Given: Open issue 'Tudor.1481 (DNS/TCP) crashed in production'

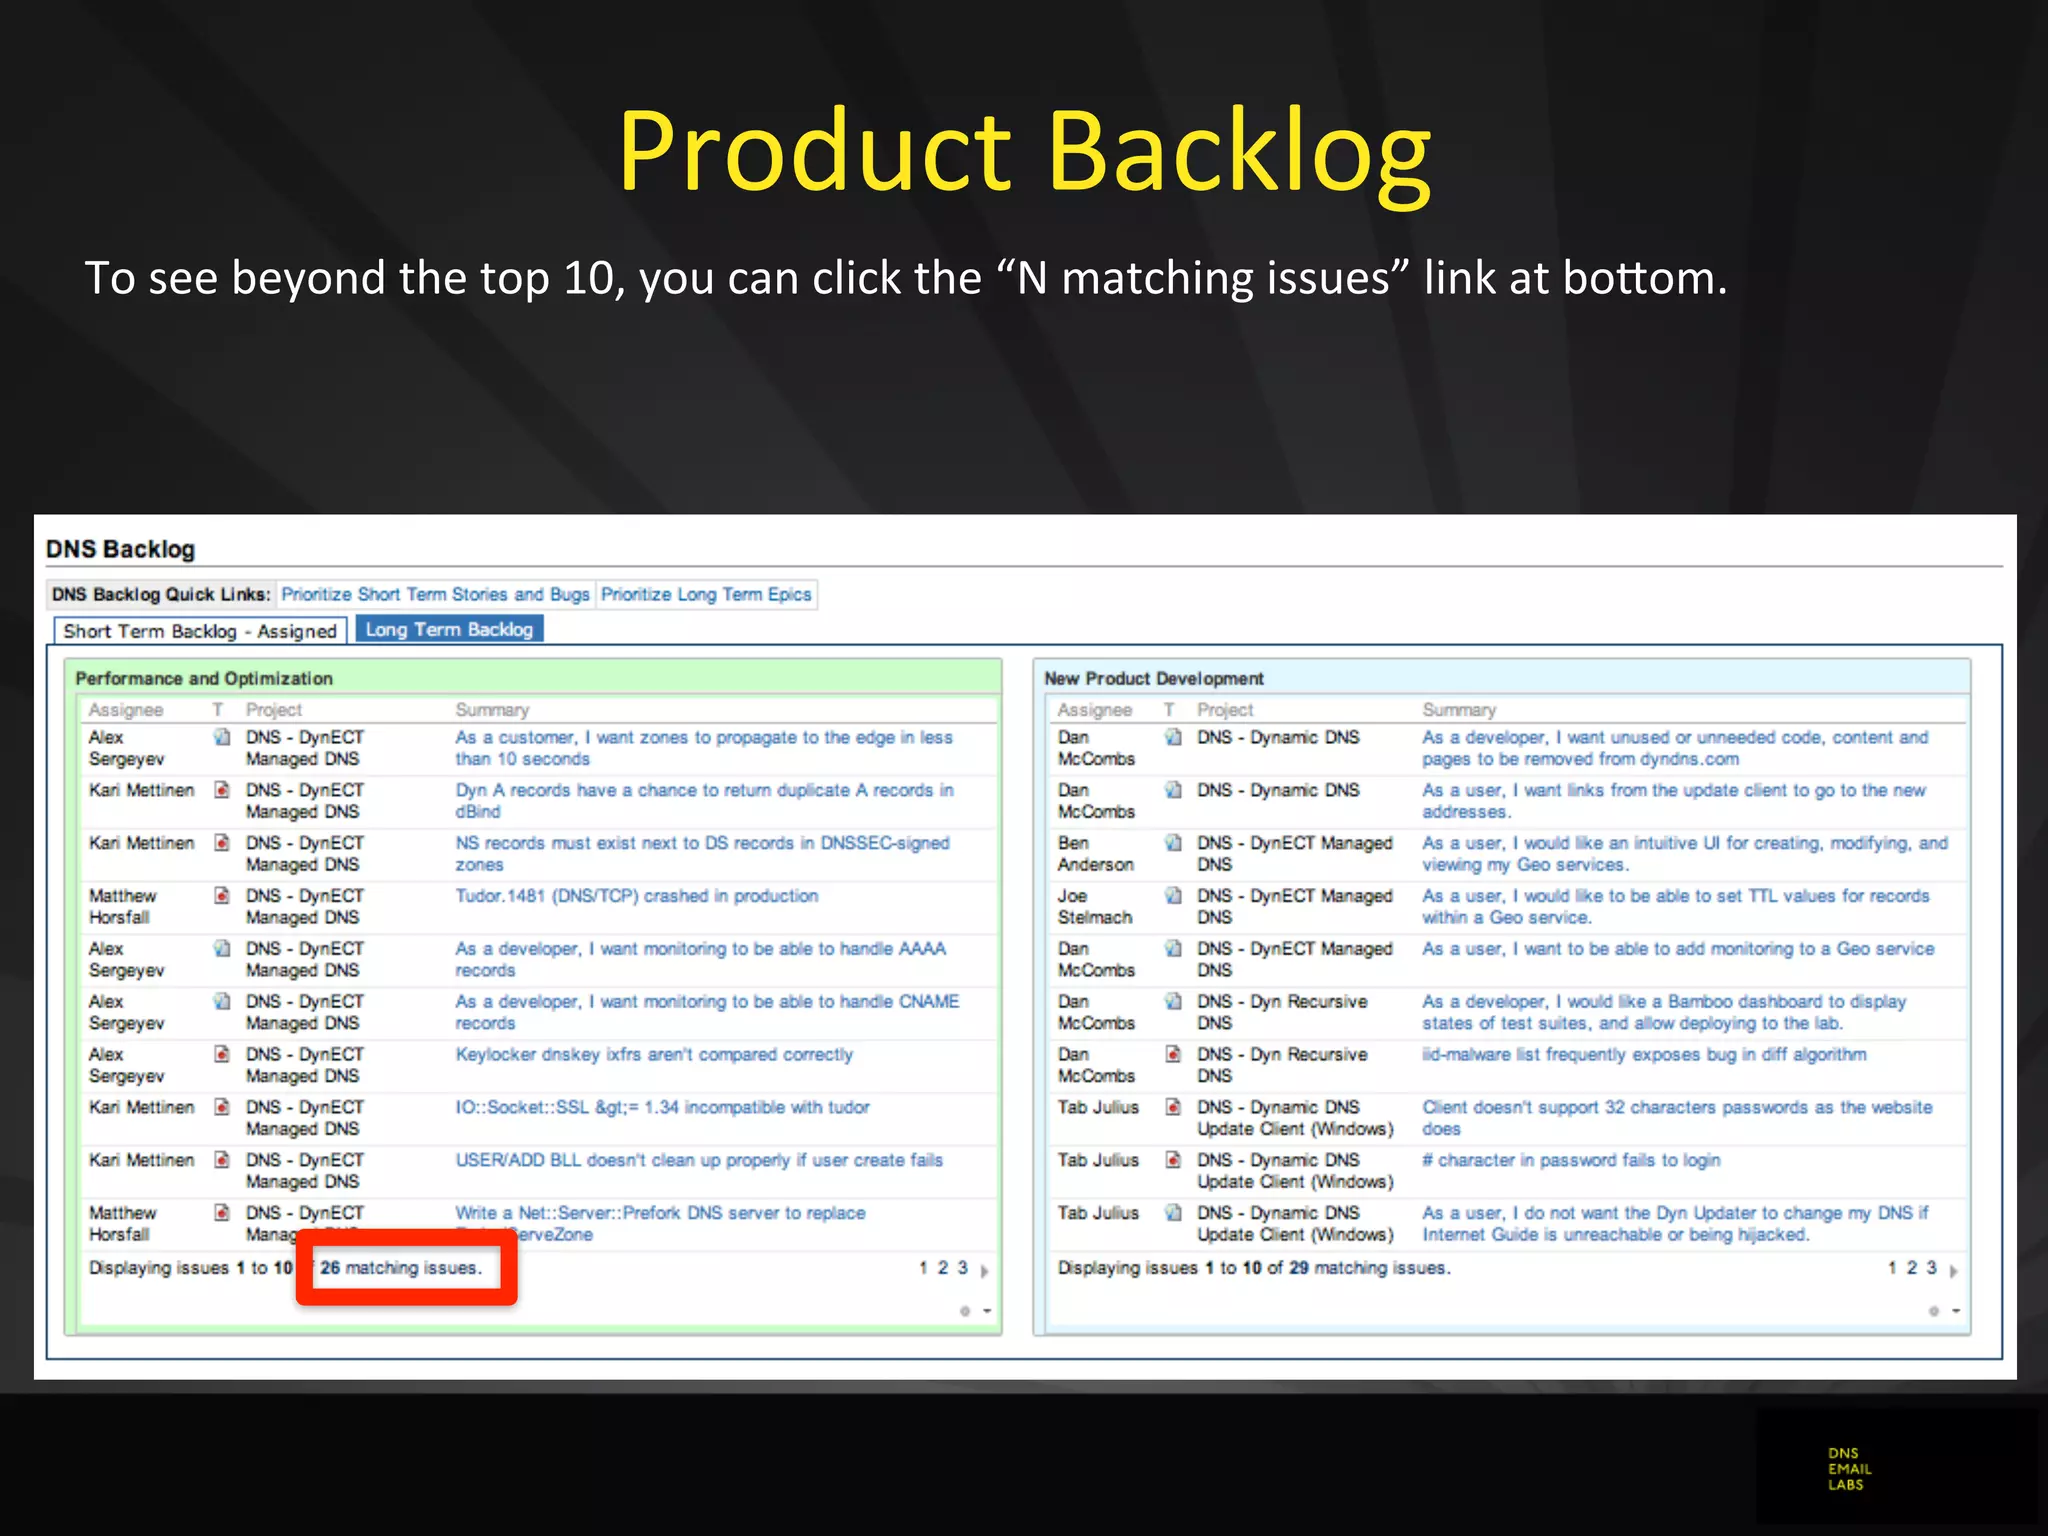Looking at the screenshot, I should pos(637,896).
